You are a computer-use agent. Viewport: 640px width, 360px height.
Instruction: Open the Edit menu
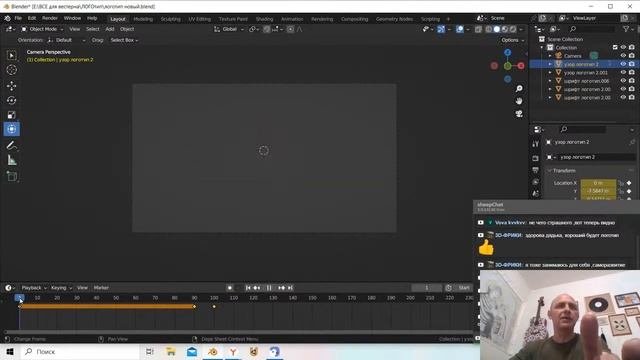click(x=32, y=18)
